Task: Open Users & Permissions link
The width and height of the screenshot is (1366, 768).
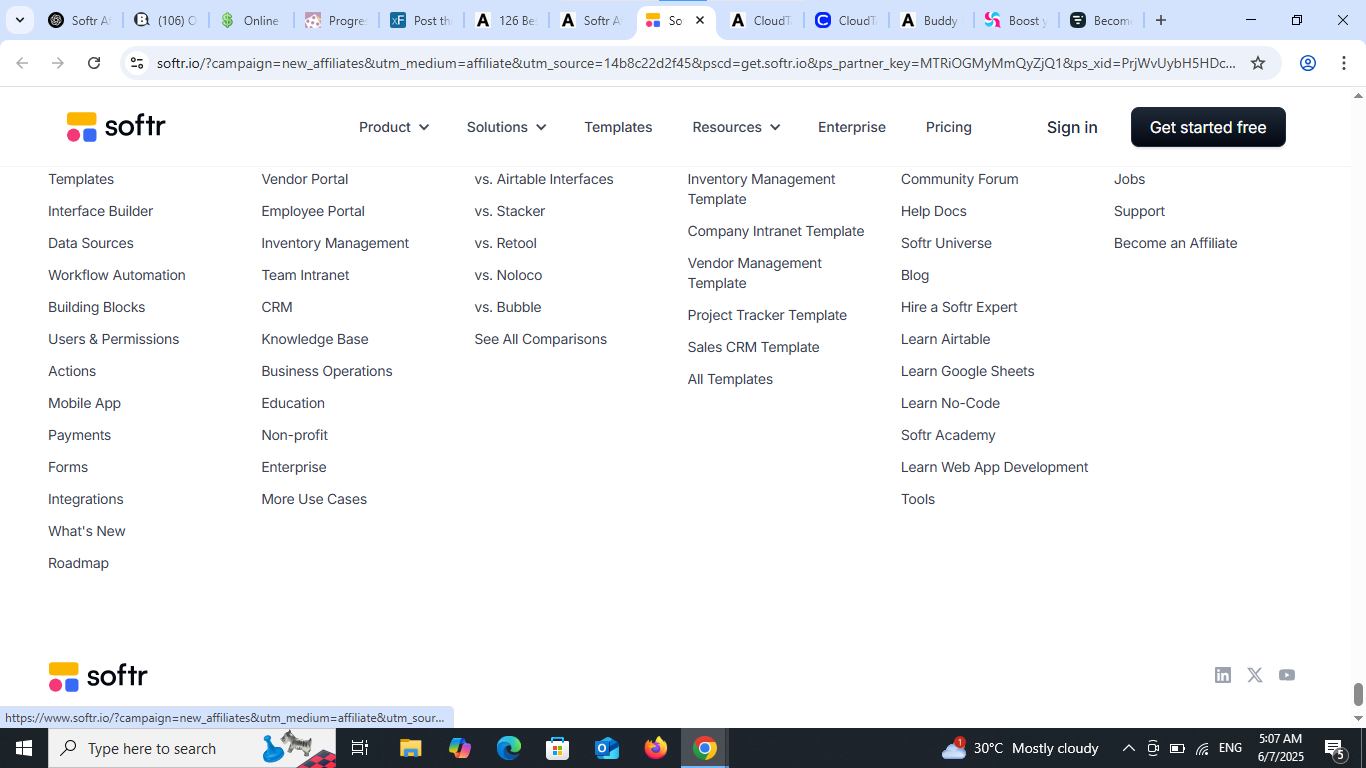Action: pos(114,339)
